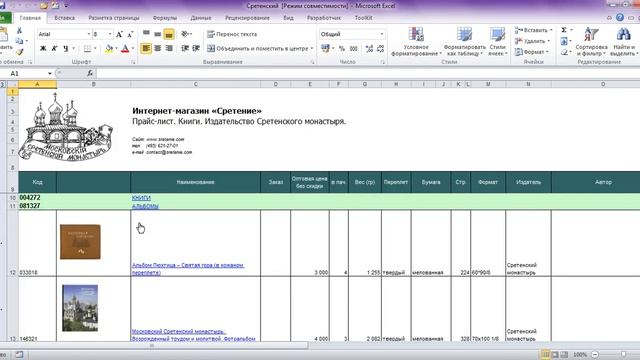The width and height of the screenshot is (640, 360).
Task: Click the Copy icon in clipboard group
Action: (x=19, y=41)
